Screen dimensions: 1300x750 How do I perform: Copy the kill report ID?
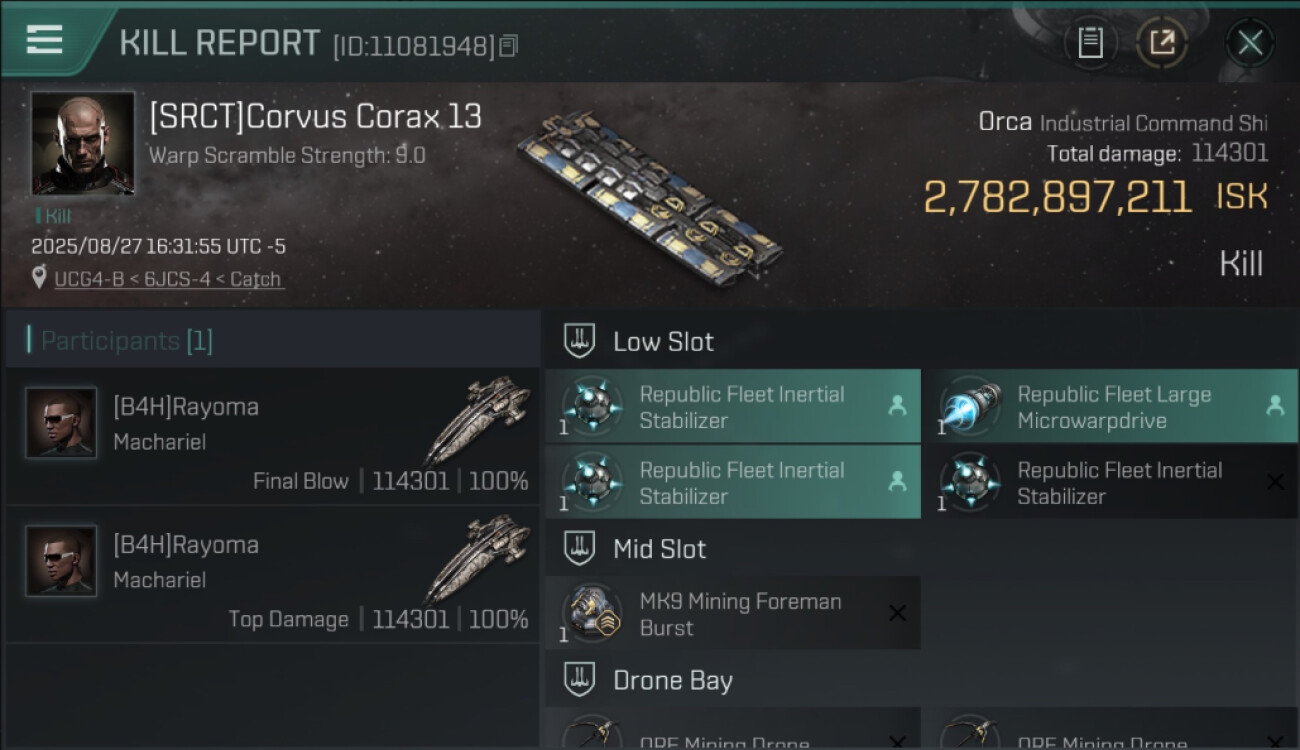pyautogui.click(x=509, y=46)
